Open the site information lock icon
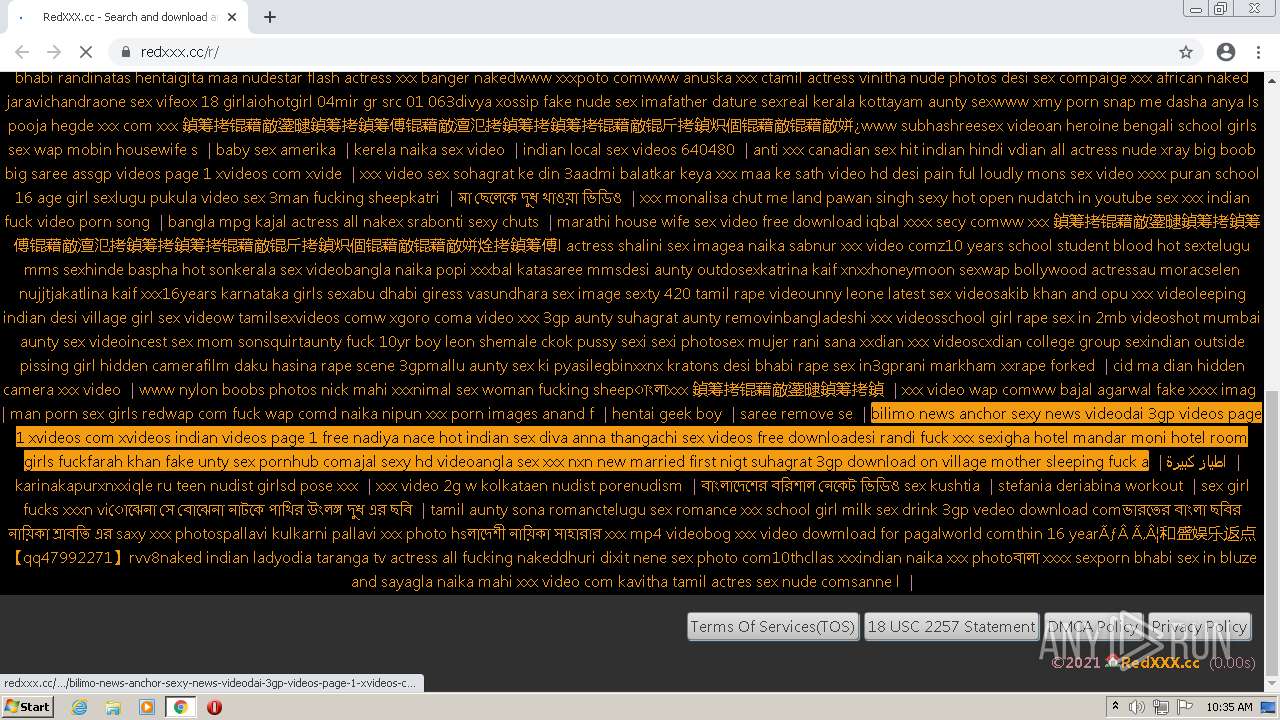The width and height of the screenshot is (1280, 720). coord(126,52)
